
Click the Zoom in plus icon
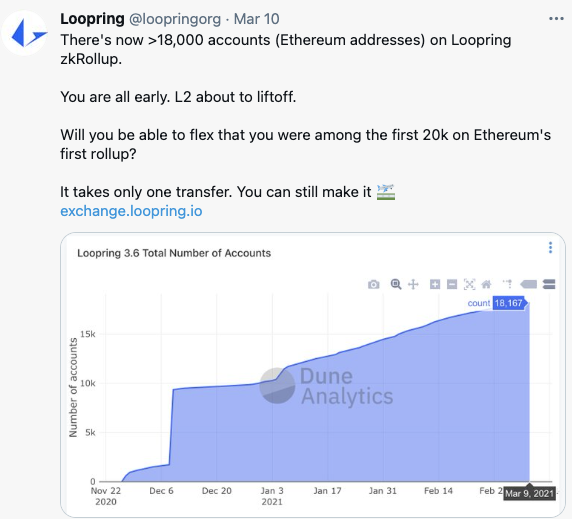(x=435, y=284)
